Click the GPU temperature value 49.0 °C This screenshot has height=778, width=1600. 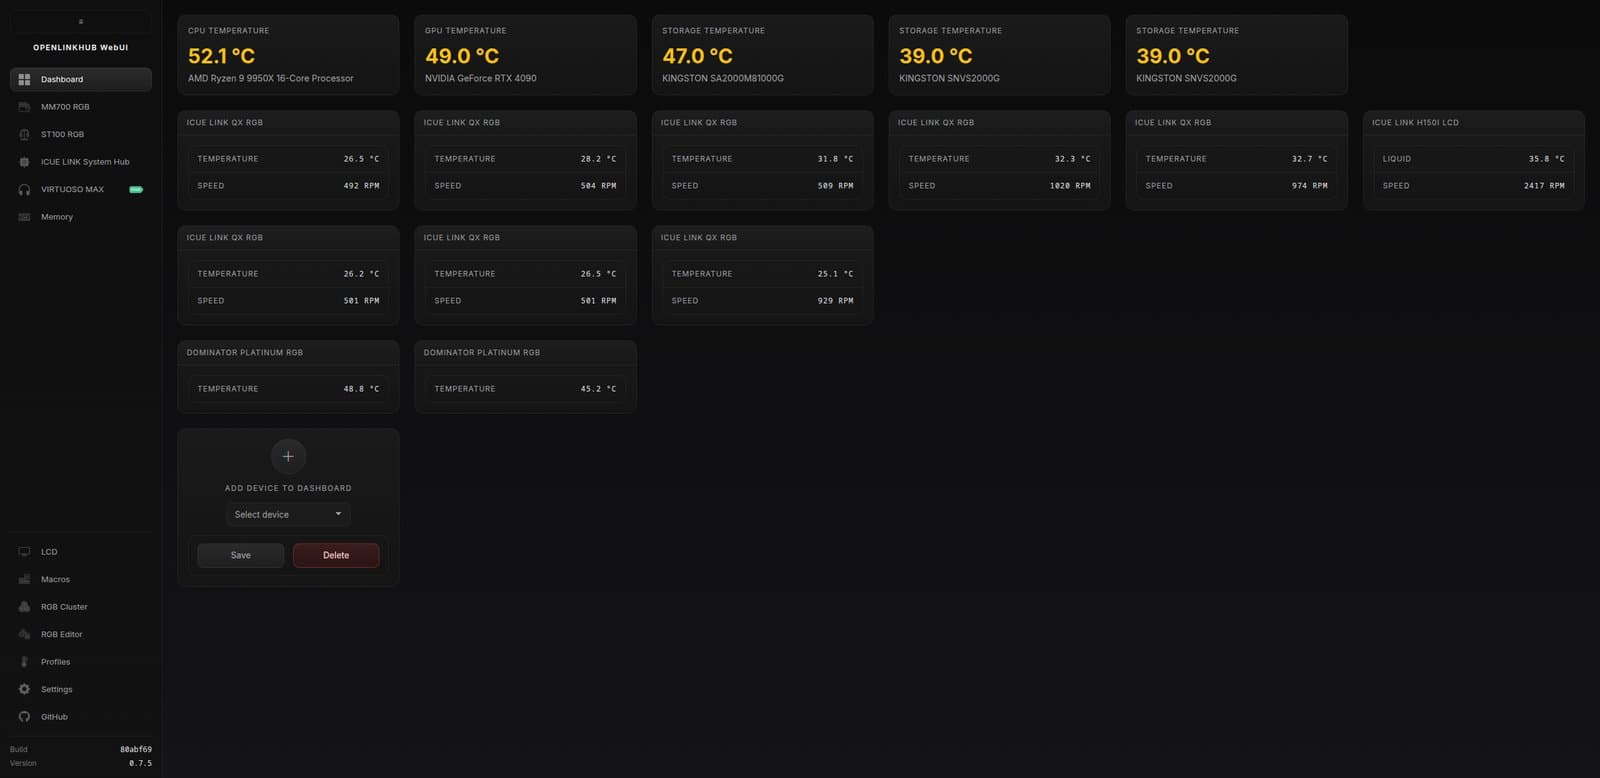point(462,56)
